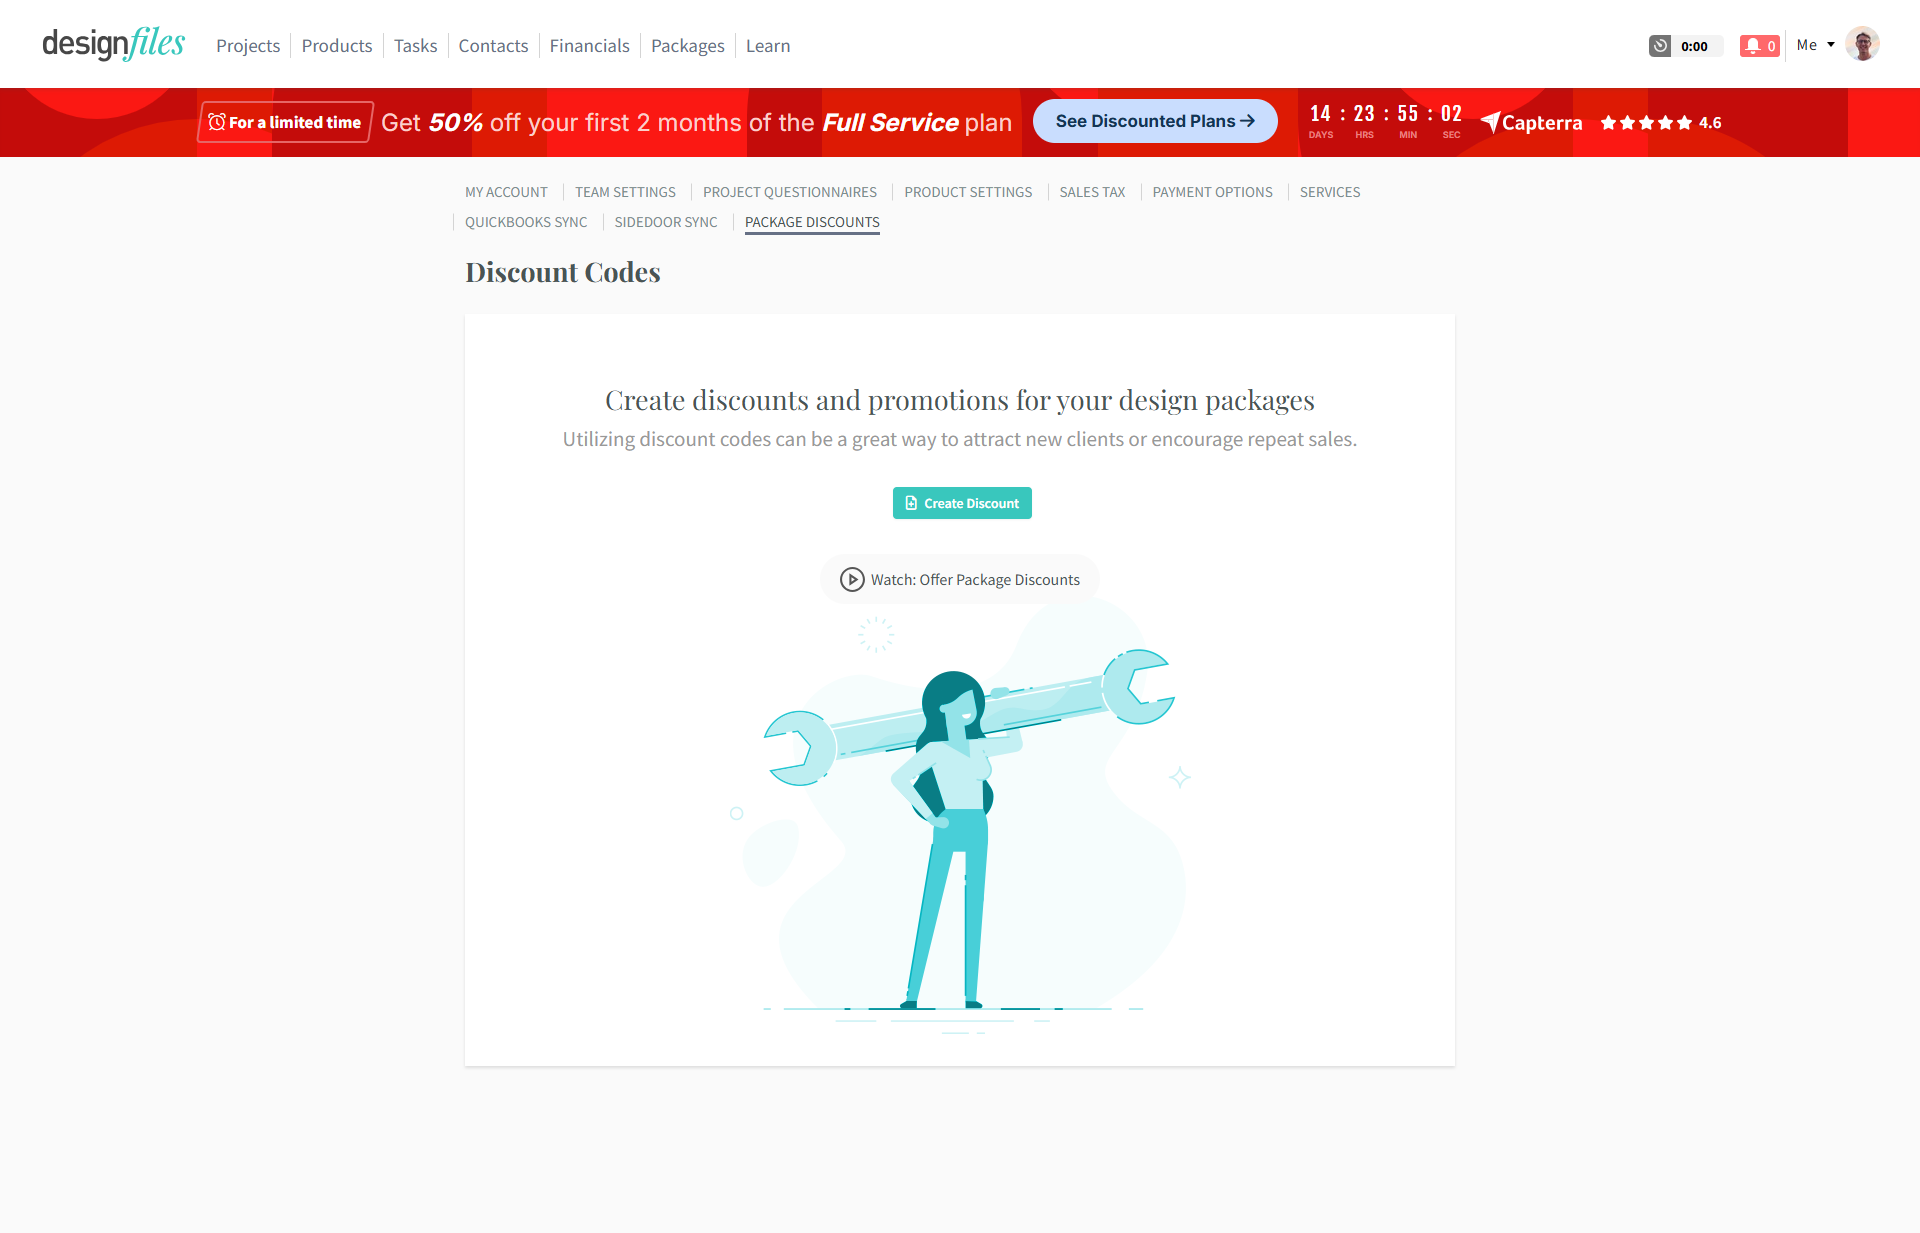Click the alarm clock limited time badge
Screen dimensions: 1920x1233
pos(285,122)
